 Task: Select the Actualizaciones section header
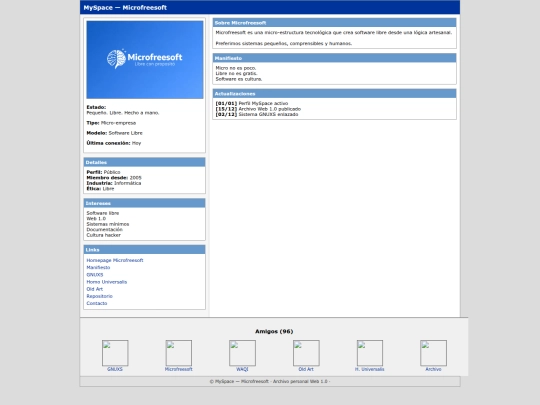pos(334,94)
